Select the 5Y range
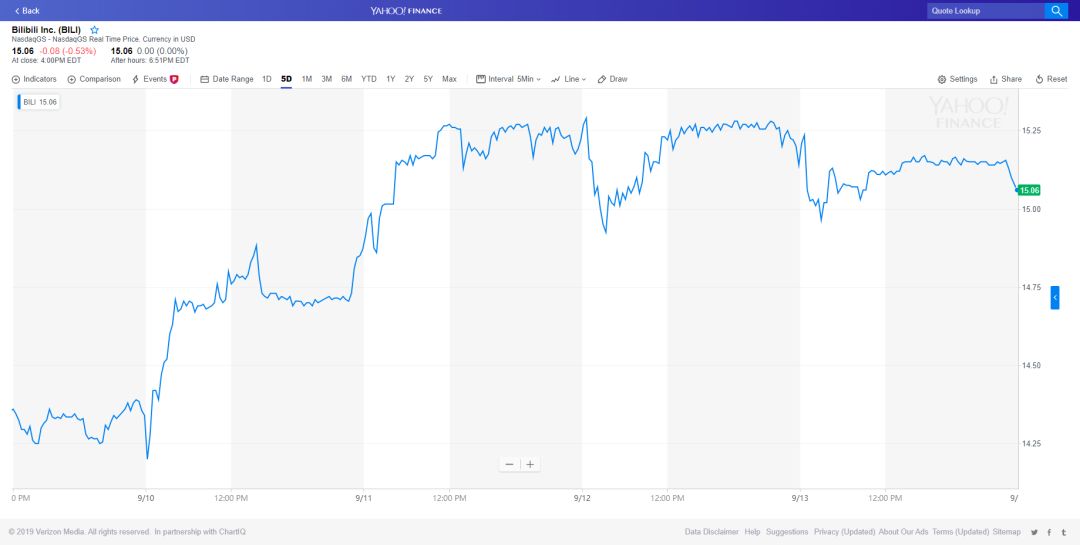Viewport: 1080px width, 545px height. pyautogui.click(x=428, y=79)
